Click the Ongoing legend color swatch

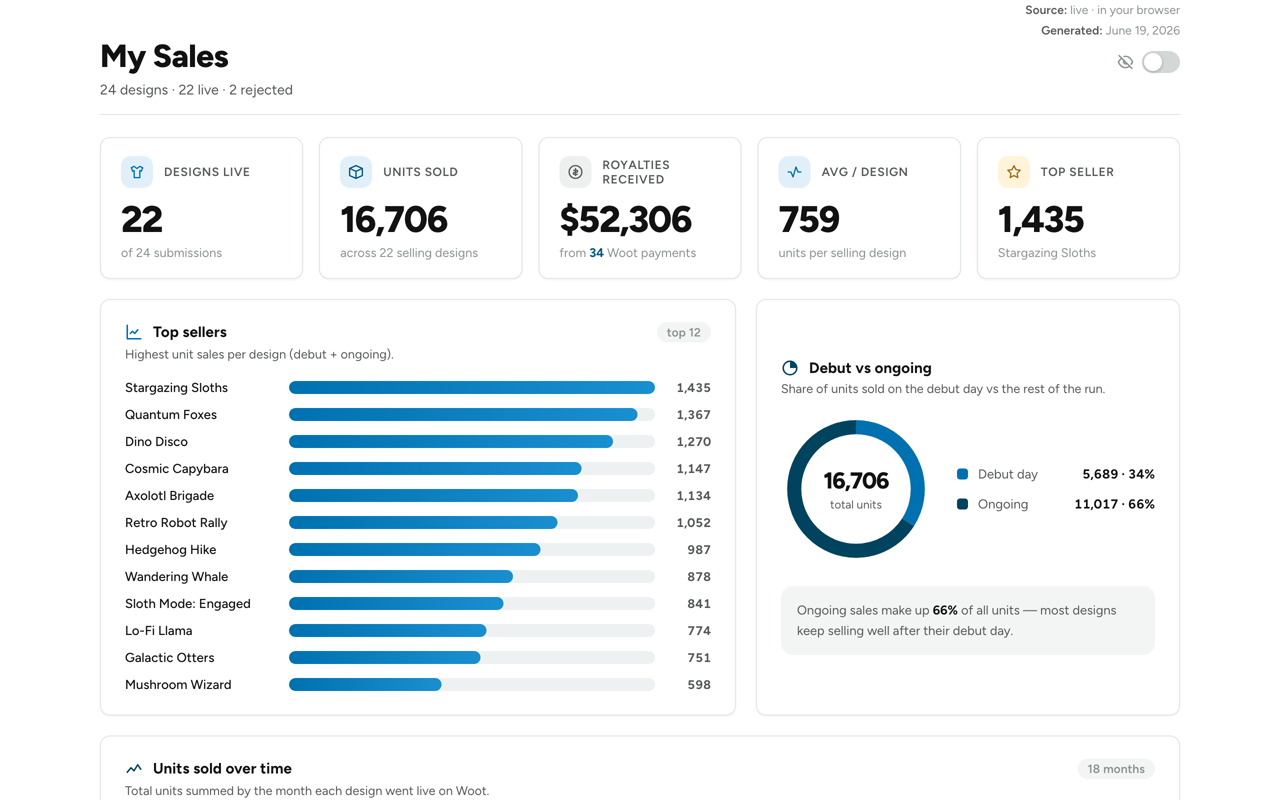[962, 504]
